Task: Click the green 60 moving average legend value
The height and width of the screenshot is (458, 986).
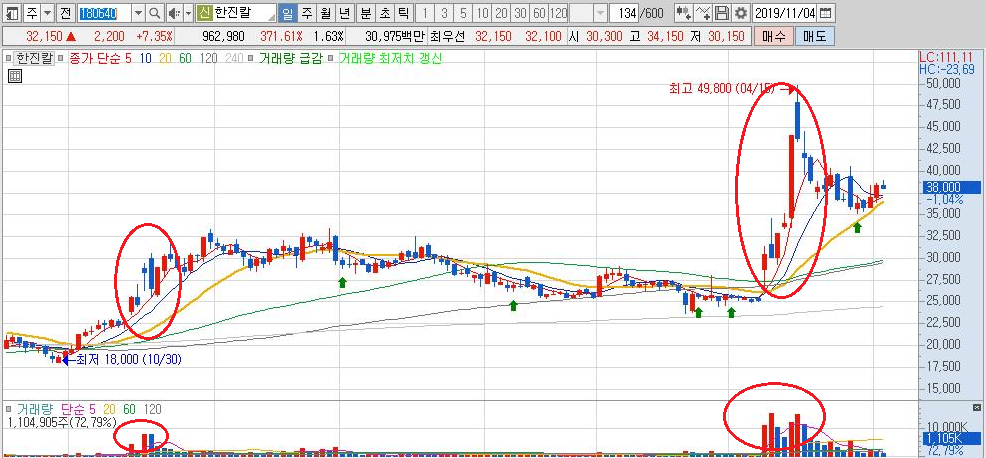Action: point(186,59)
